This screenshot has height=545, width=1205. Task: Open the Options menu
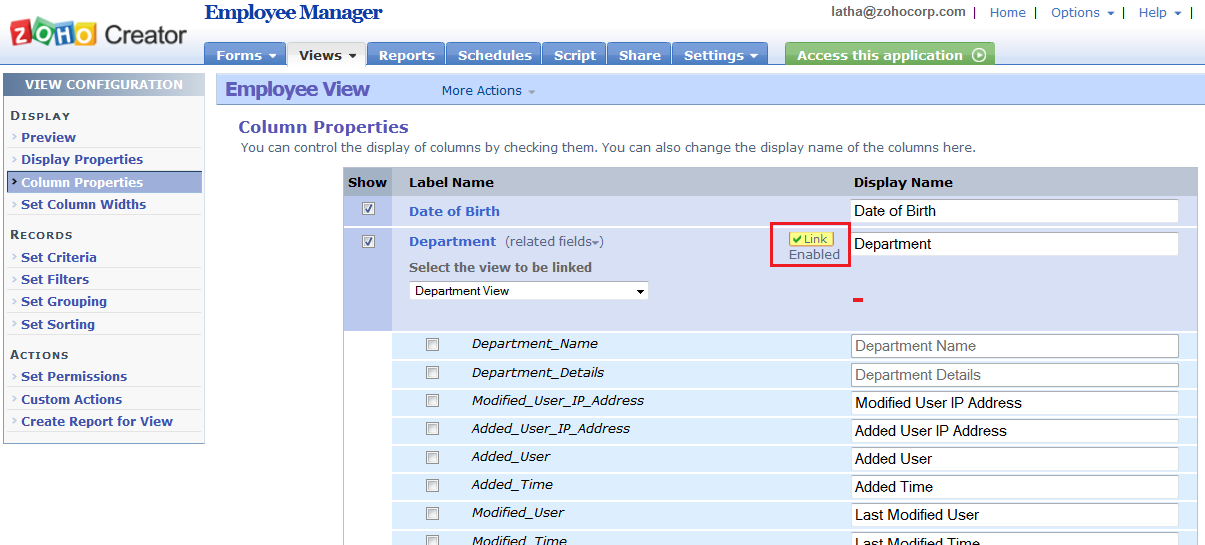click(x=1082, y=12)
